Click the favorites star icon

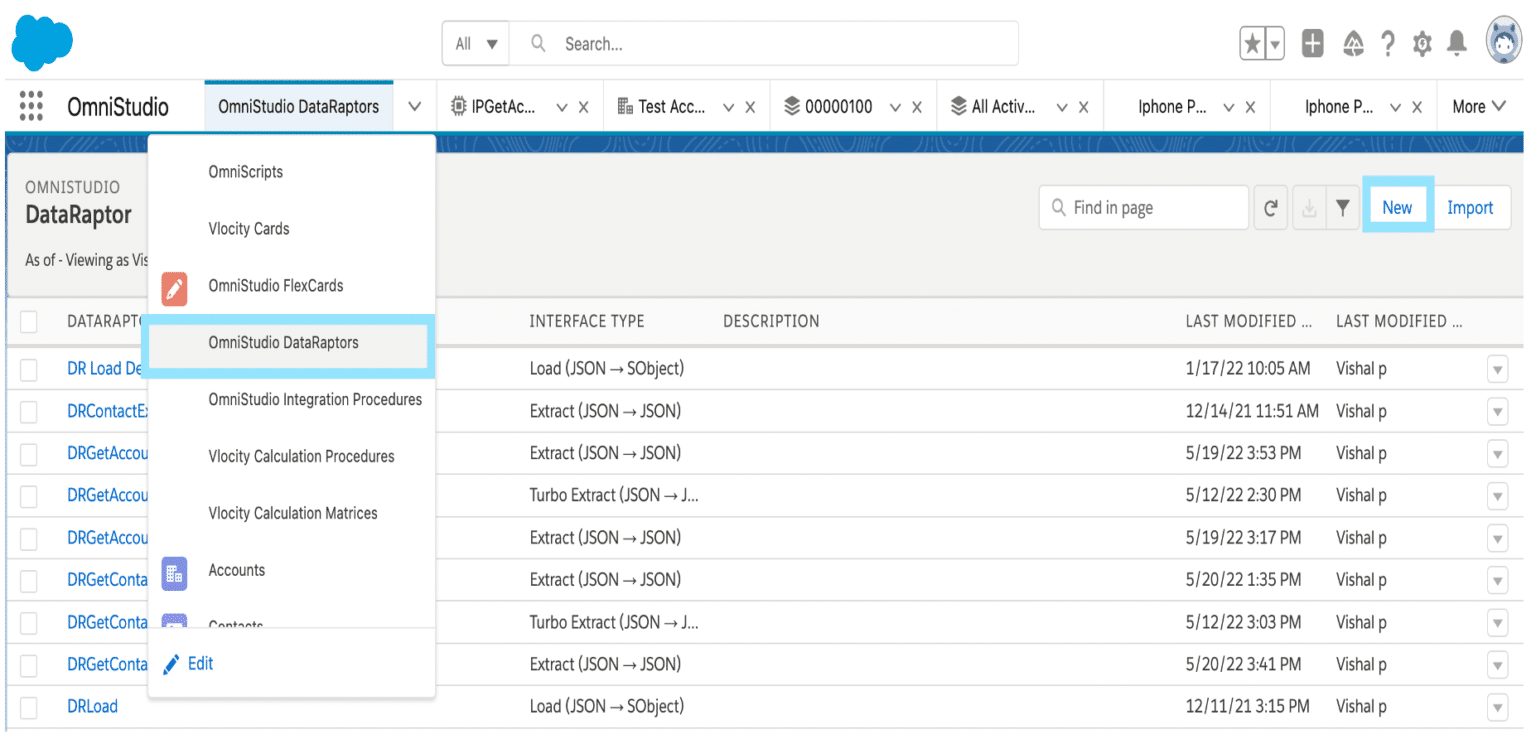(1255, 44)
